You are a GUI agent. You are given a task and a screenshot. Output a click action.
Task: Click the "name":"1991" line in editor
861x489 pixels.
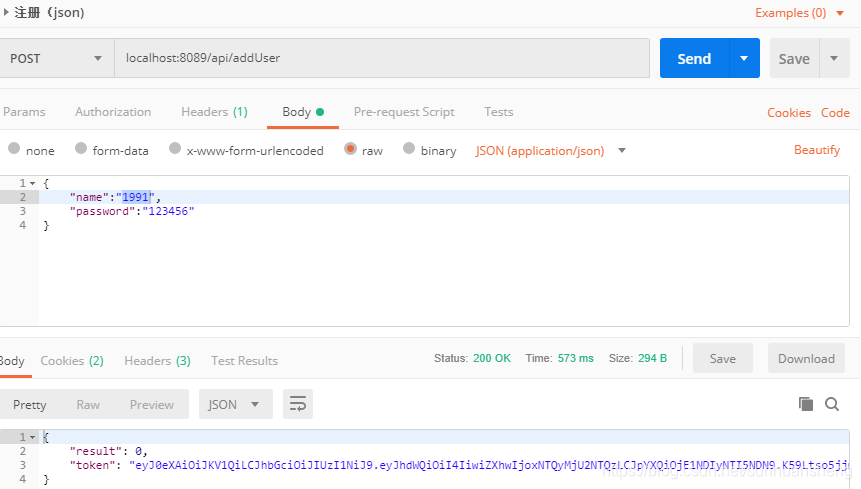115,197
